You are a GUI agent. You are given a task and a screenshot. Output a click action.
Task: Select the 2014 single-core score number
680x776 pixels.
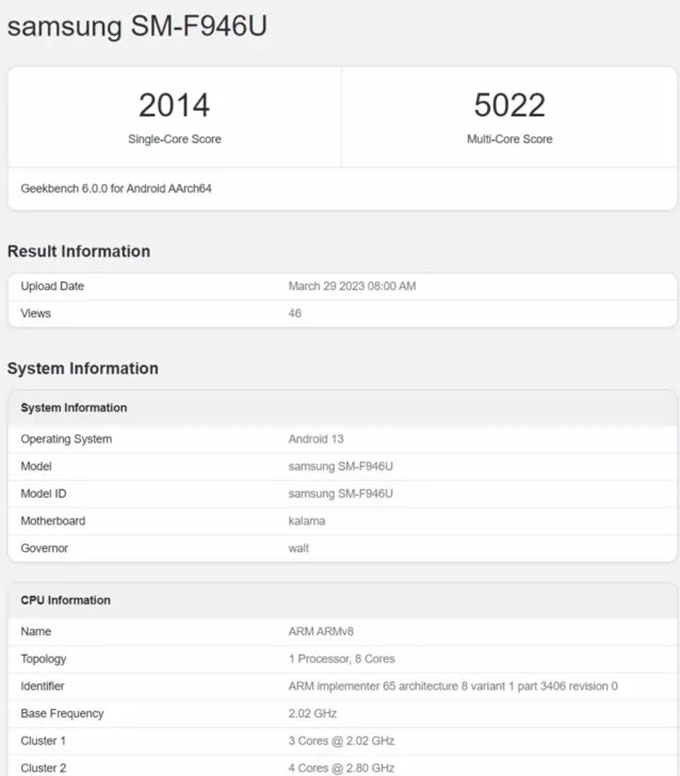174,105
